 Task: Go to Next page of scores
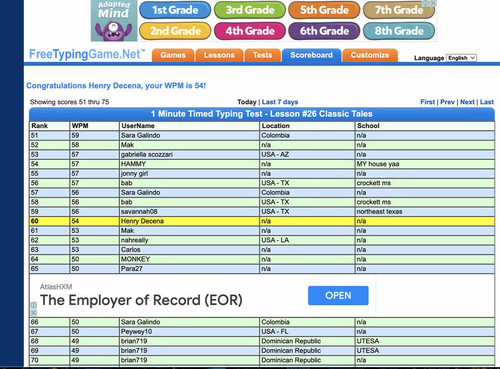coord(467,102)
